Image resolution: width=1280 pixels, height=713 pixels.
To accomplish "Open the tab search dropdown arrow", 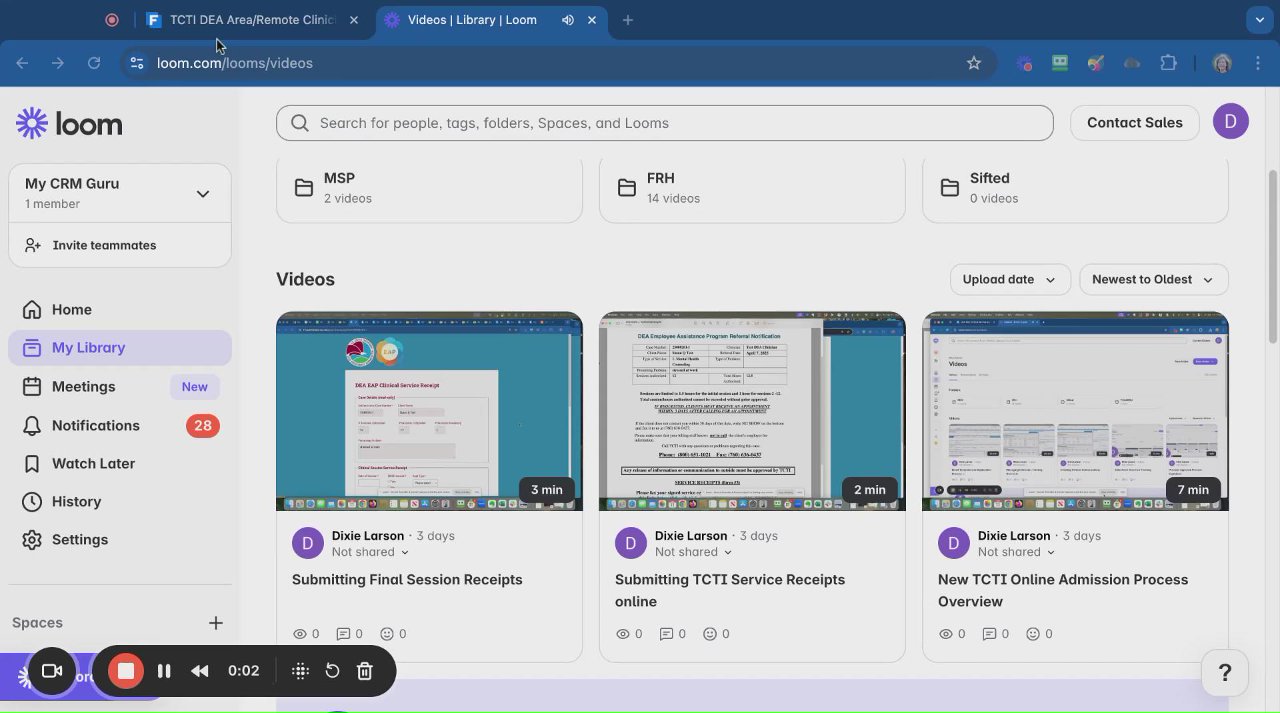I will 1260,19.
